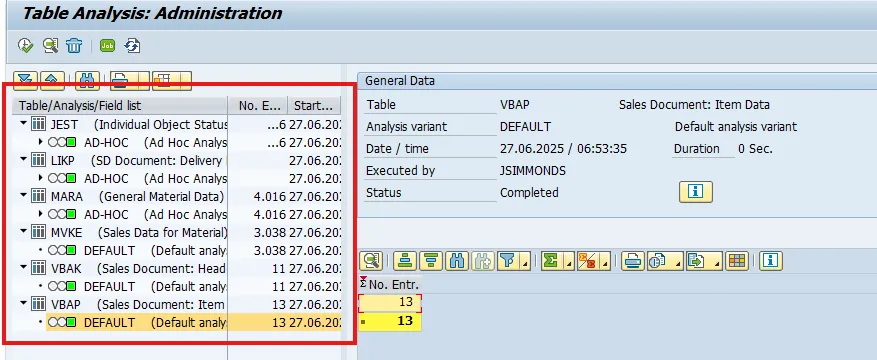This screenshot has height=360, width=877.
Task: Click the colored grid layout icon in the results toolbar
Action: coord(737,260)
